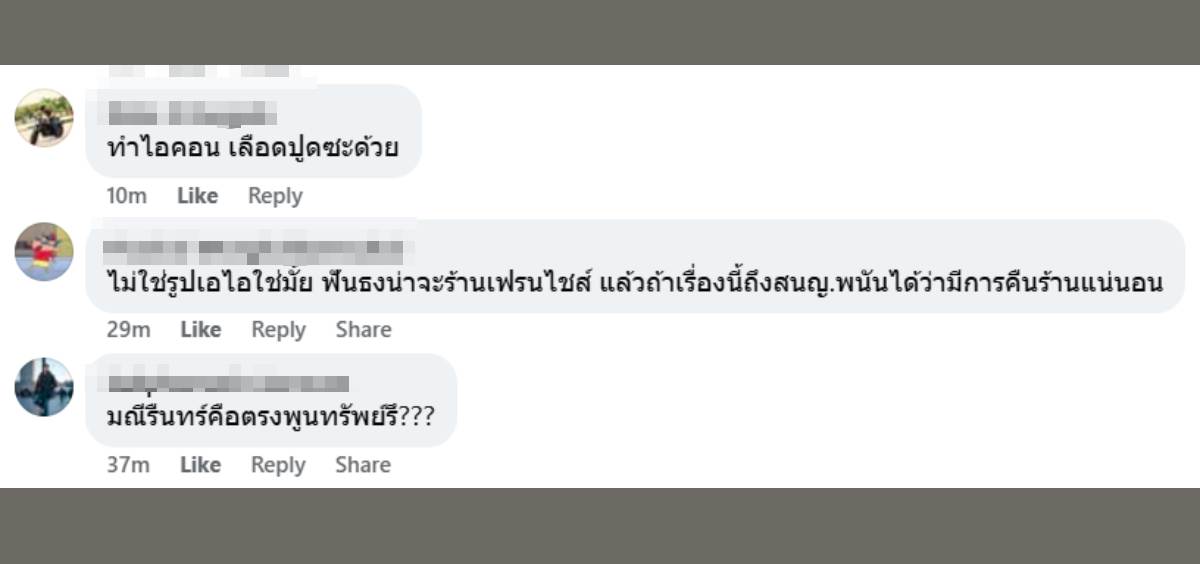1200x564 pixels.
Task: Open profile picture of the 10m commenter
Action: [44, 118]
